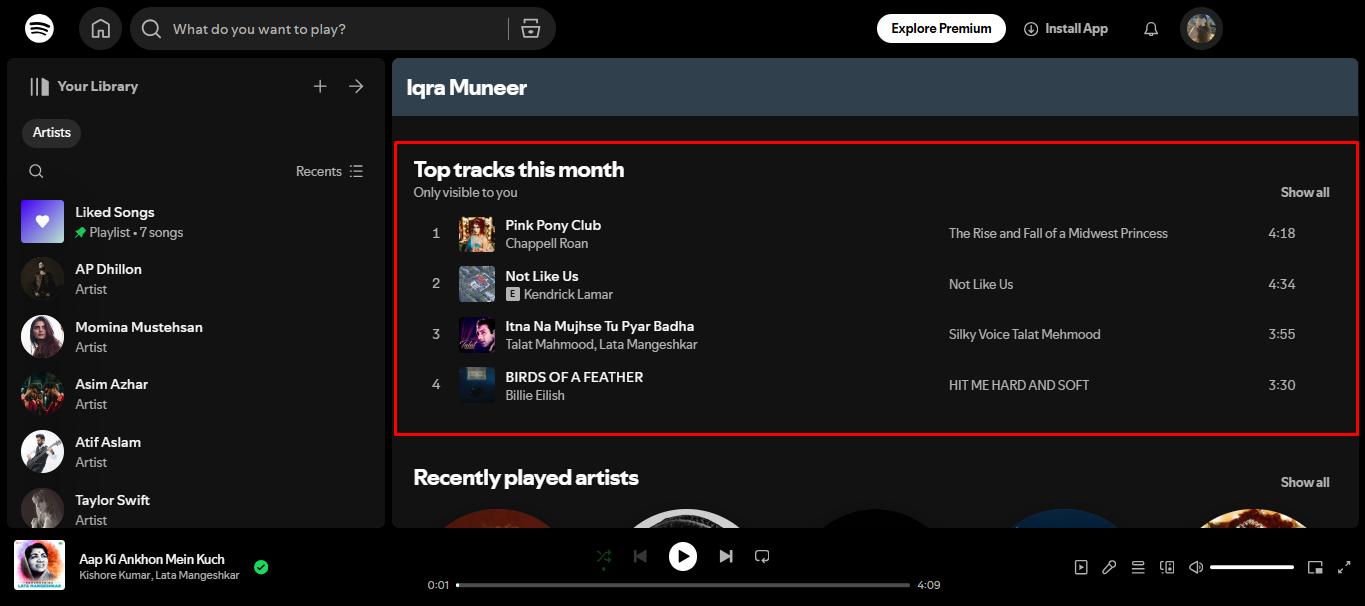Open the queue panel
Screen dimensions: 1365x606
pyautogui.click(x=1137, y=567)
